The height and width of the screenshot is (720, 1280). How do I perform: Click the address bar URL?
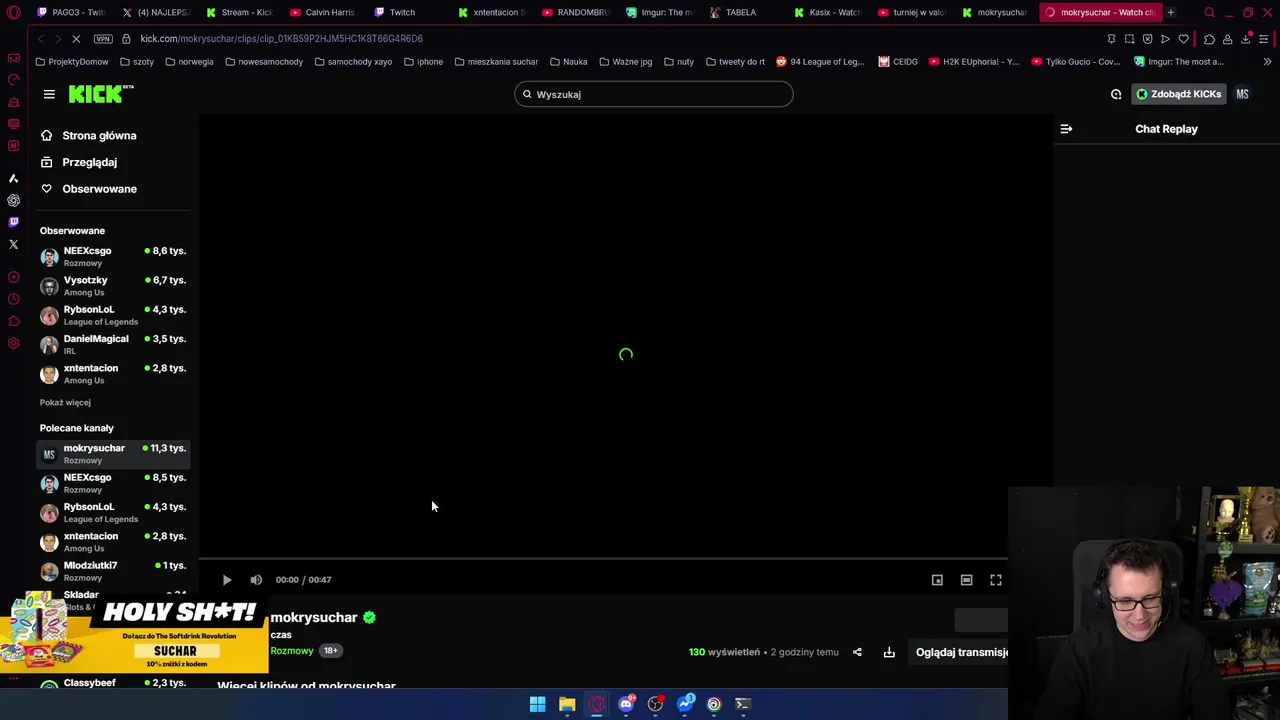click(x=281, y=38)
